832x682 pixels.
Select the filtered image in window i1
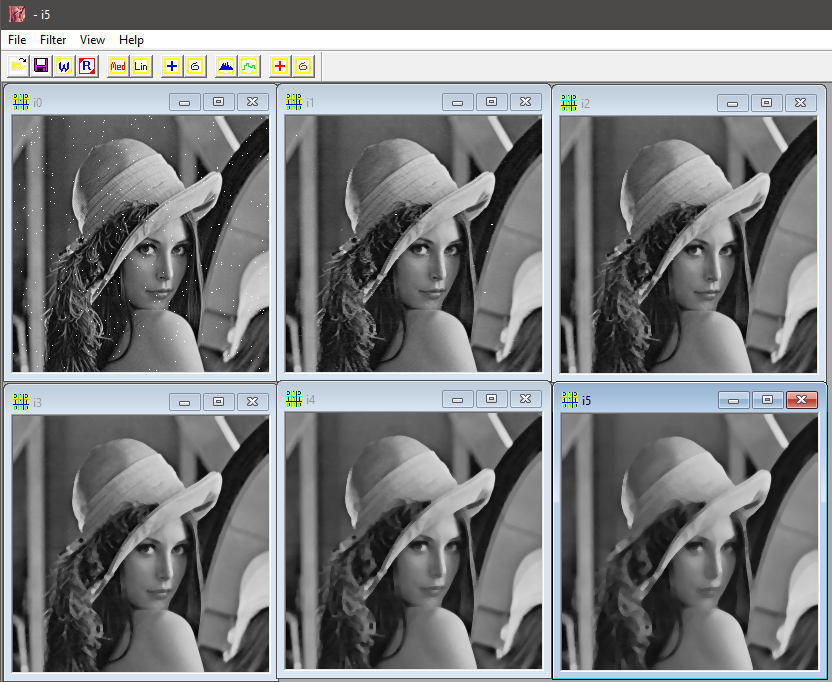click(x=414, y=244)
